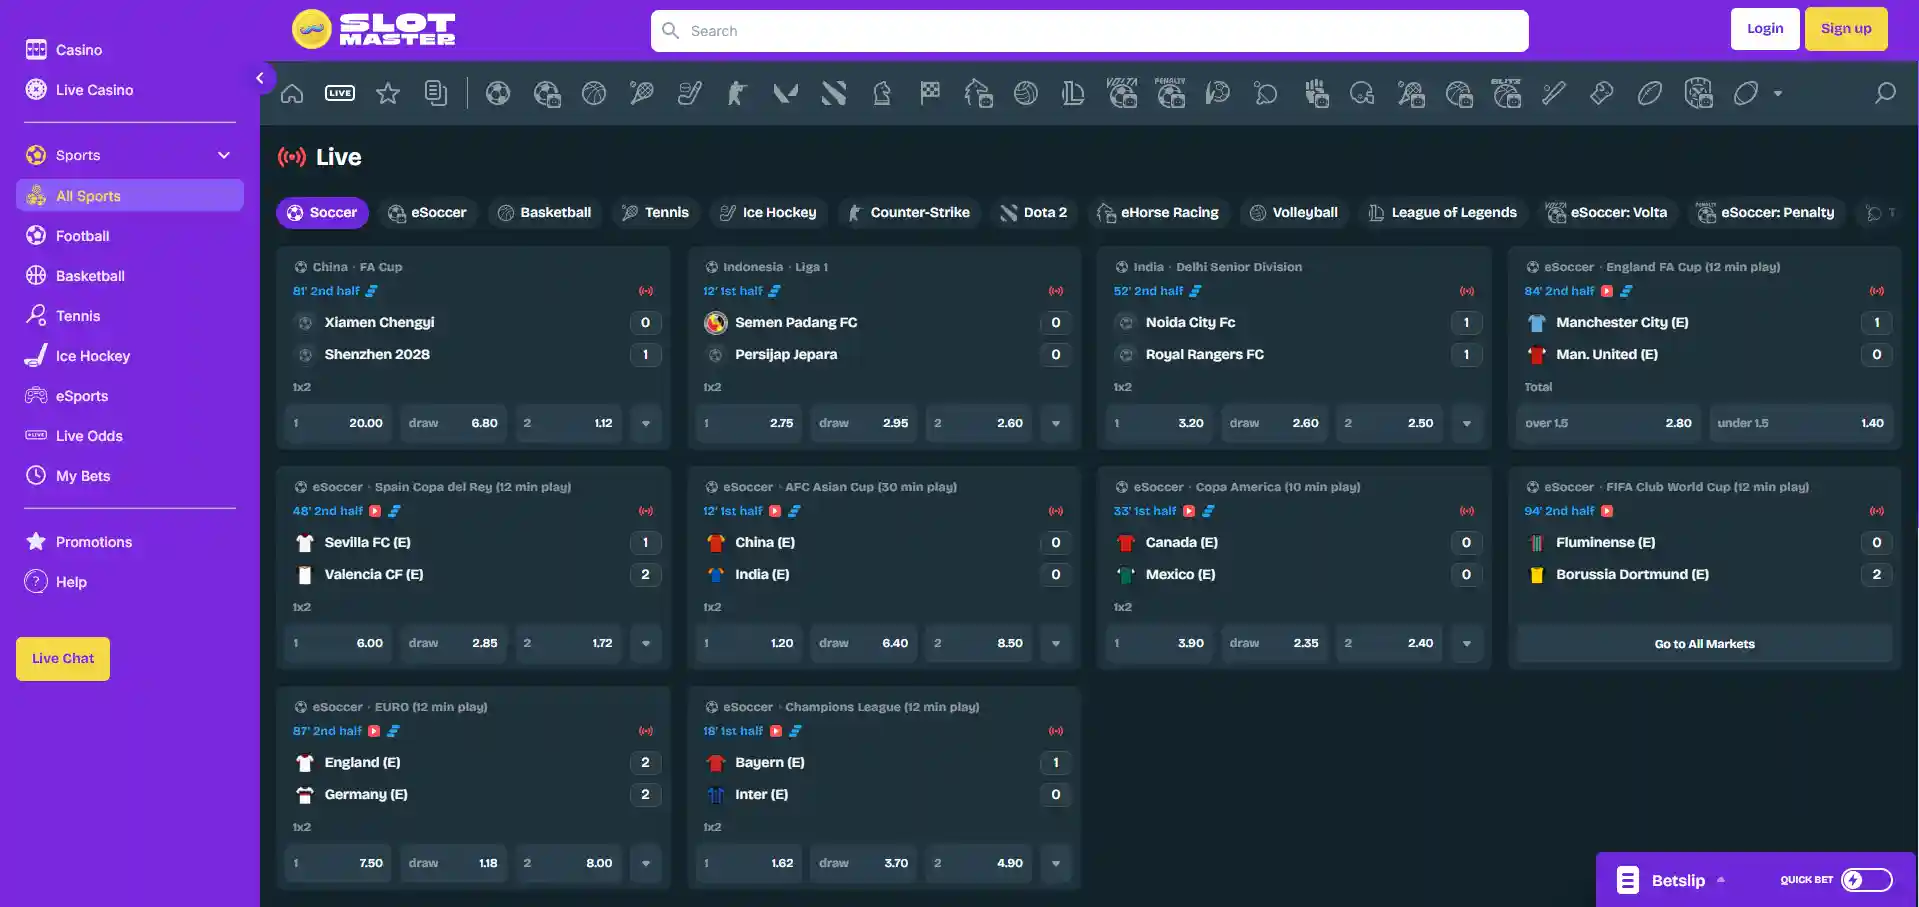Open the eHorse Racing live tab
The width and height of the screenshot is (1919, 907).
click(x=1158, y=213)
